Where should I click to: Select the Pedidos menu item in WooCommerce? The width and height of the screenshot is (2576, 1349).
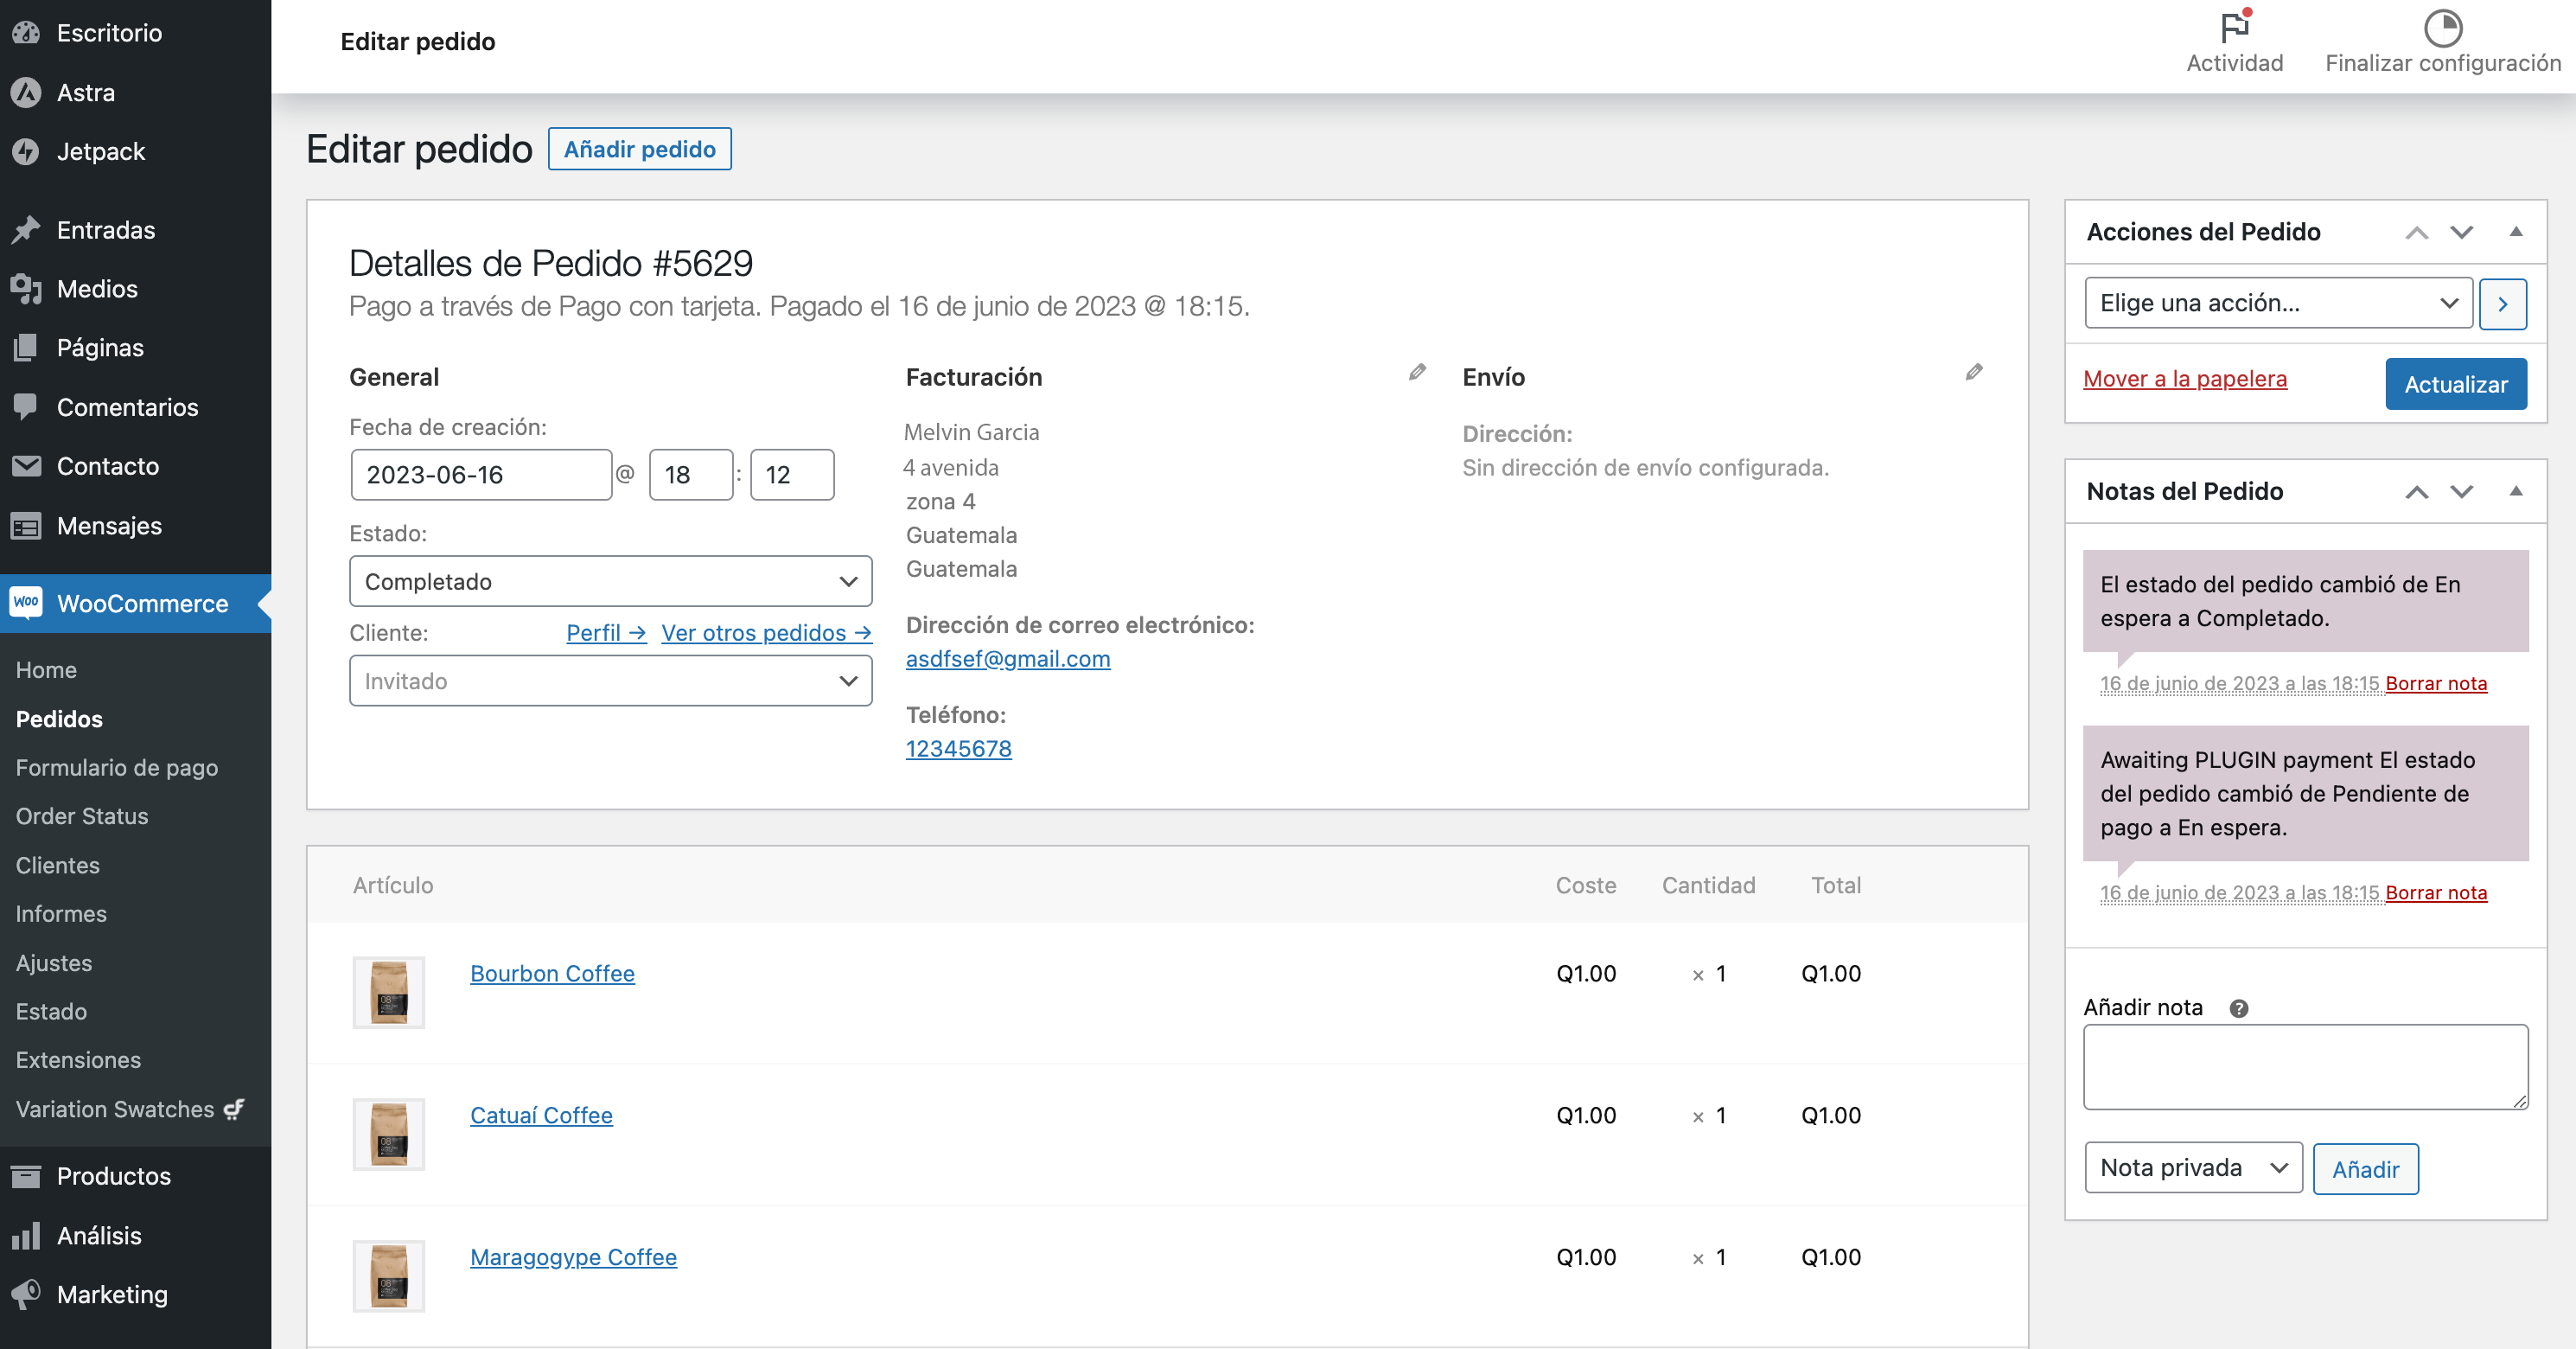(x=60, y=717)
